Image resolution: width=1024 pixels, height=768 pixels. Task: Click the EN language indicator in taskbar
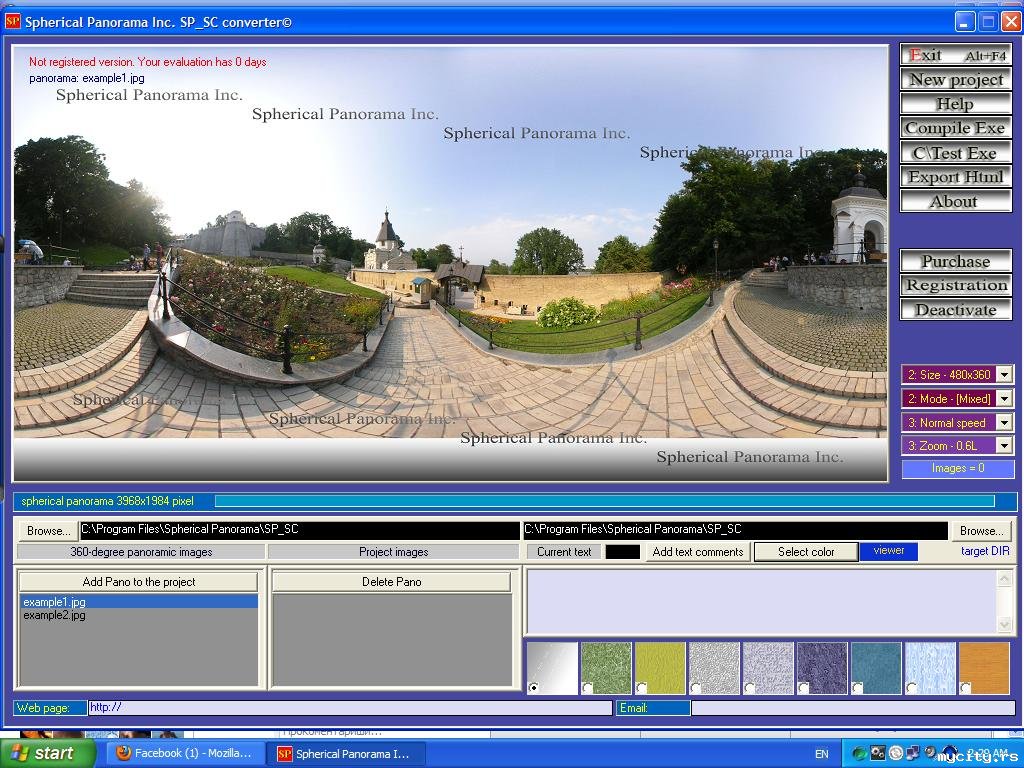822,754
